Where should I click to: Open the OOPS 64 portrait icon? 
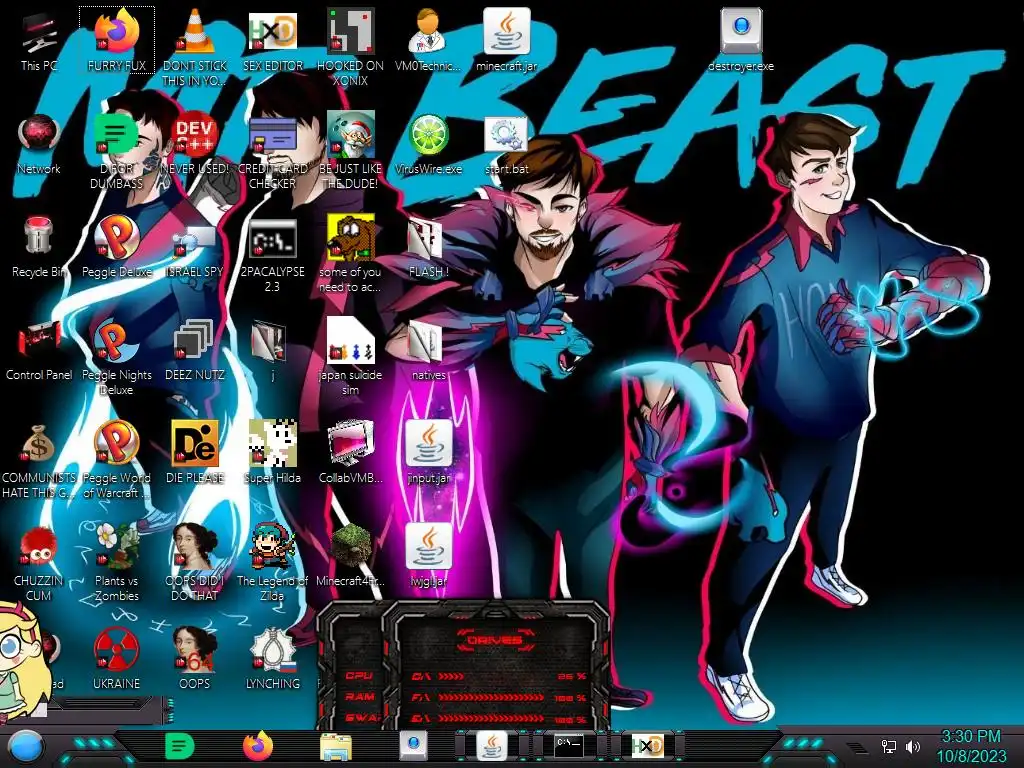[195, 660]
